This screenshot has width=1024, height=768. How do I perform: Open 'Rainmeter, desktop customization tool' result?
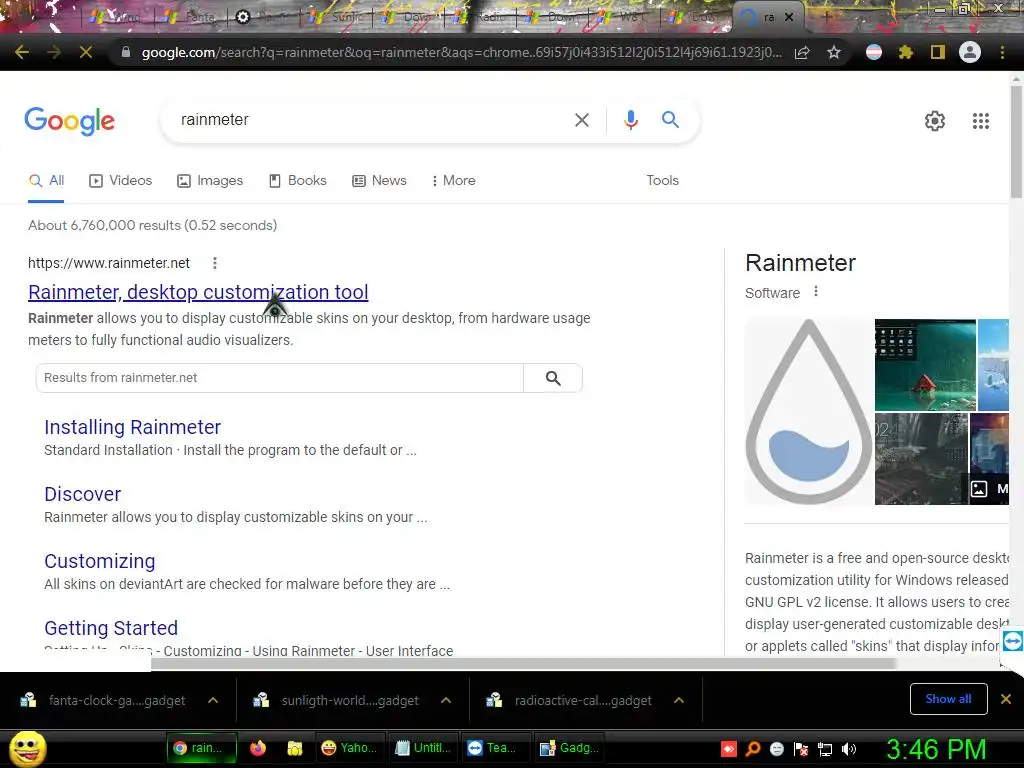tap(198, 292)
